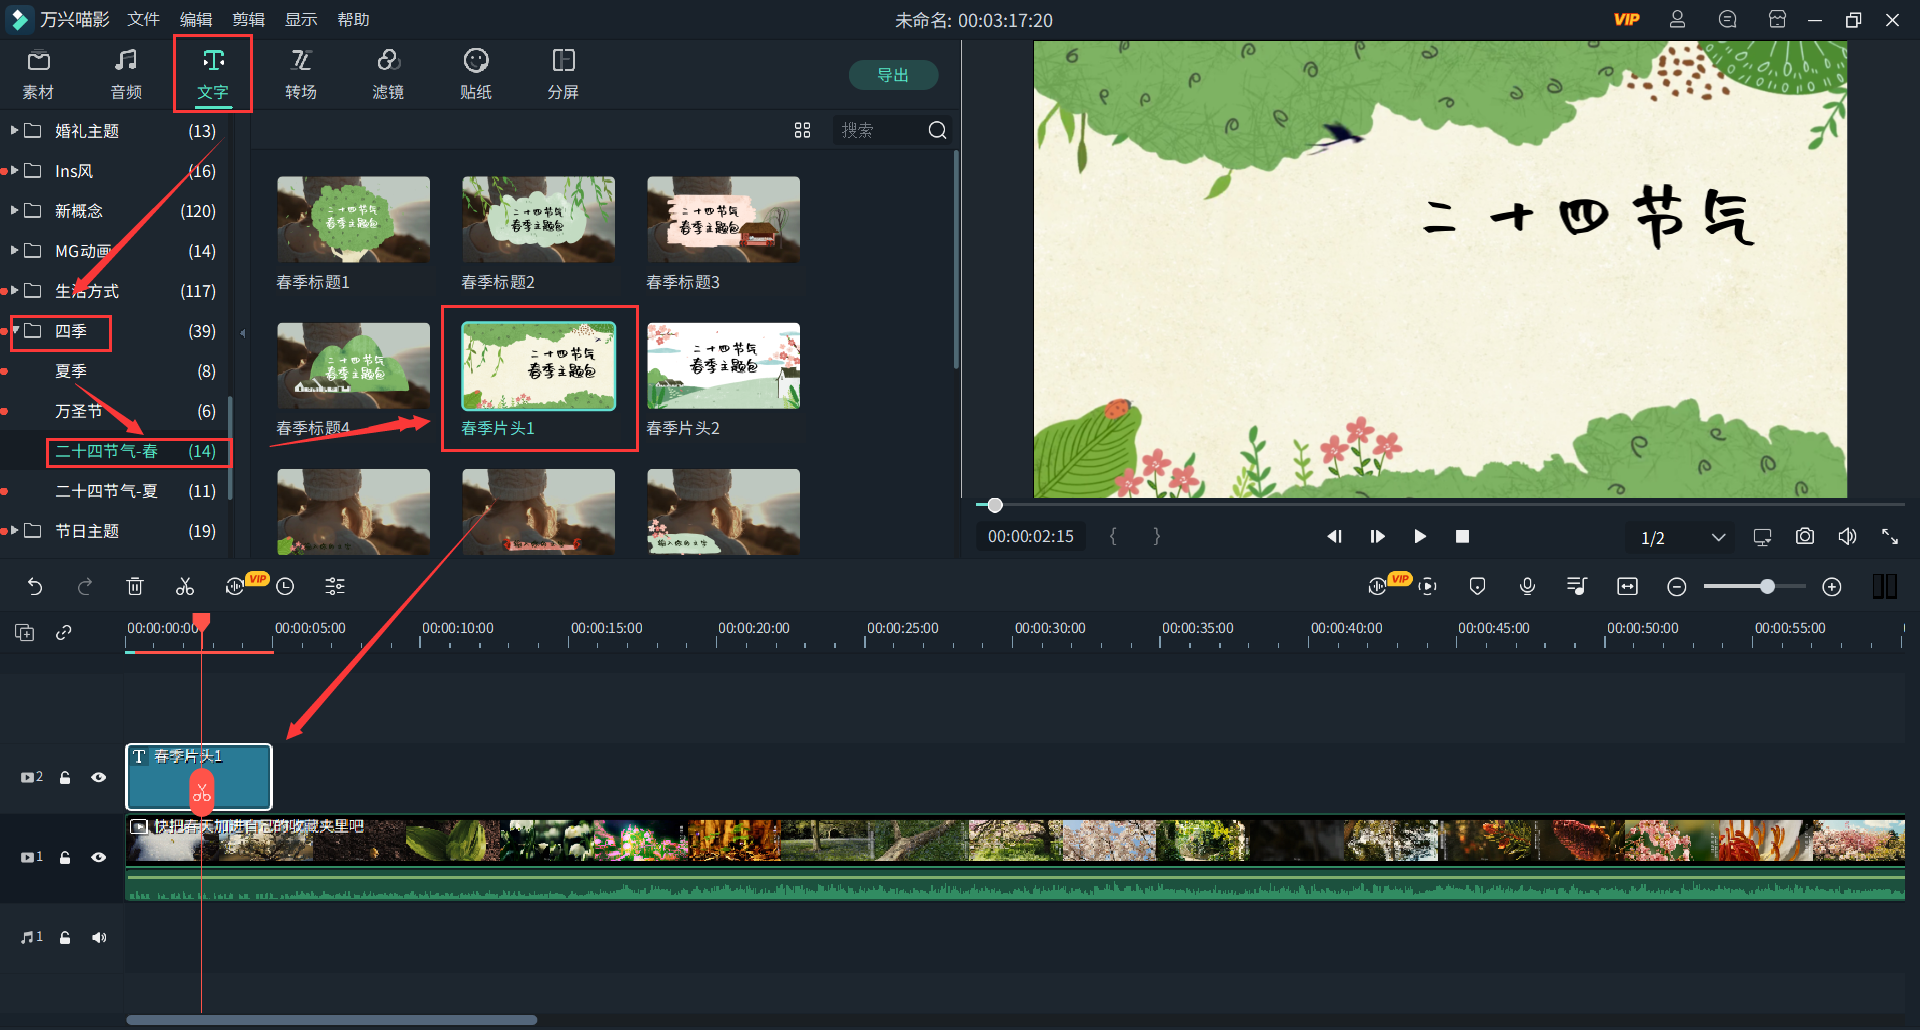Click the timeline zoom slider handle
This screenshot has height=1030, width=1920.
(x=1767, y=587)
